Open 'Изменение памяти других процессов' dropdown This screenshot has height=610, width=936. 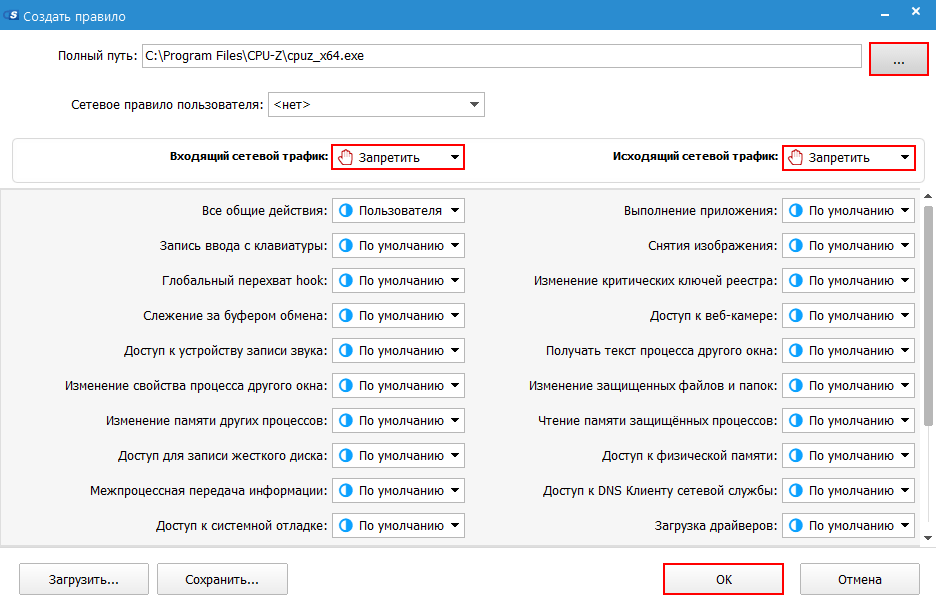pyautogui.click(x=398, y=421)
